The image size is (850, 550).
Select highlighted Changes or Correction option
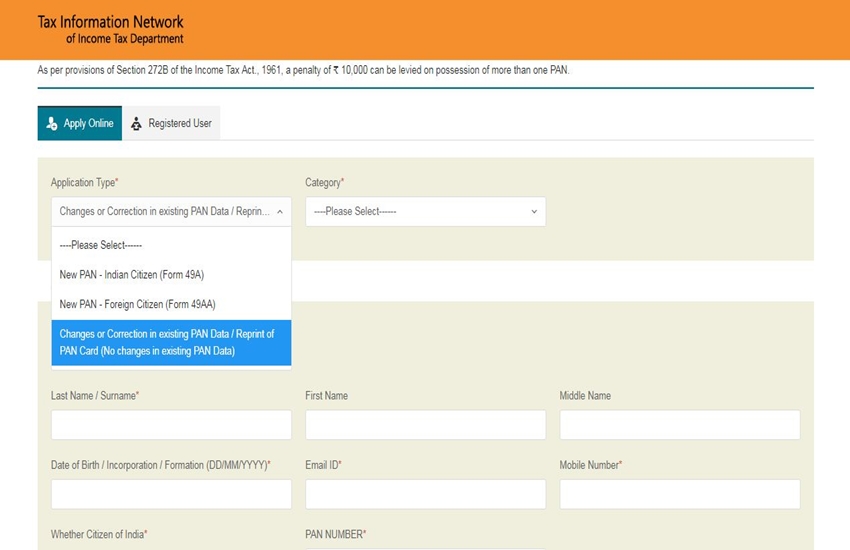coord(171,342)
